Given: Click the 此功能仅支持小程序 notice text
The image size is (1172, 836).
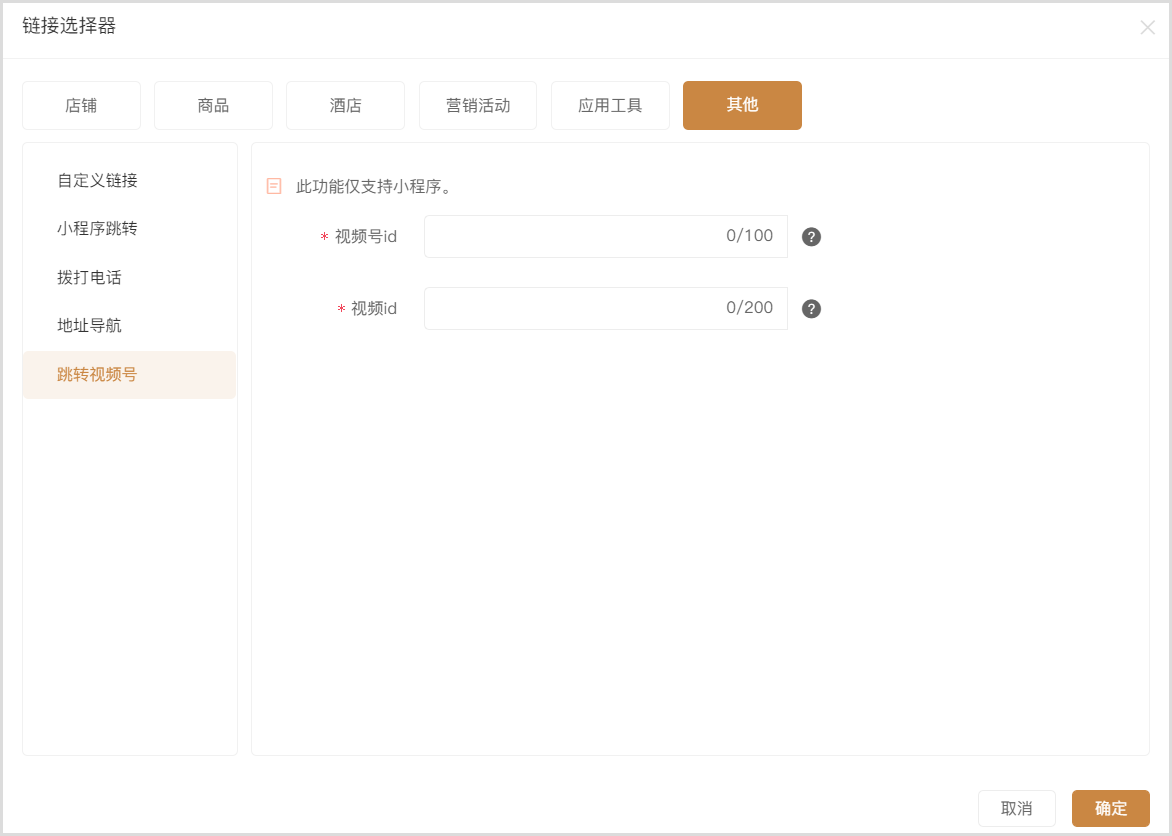Looking at the screenshot, I should point(374,187).
